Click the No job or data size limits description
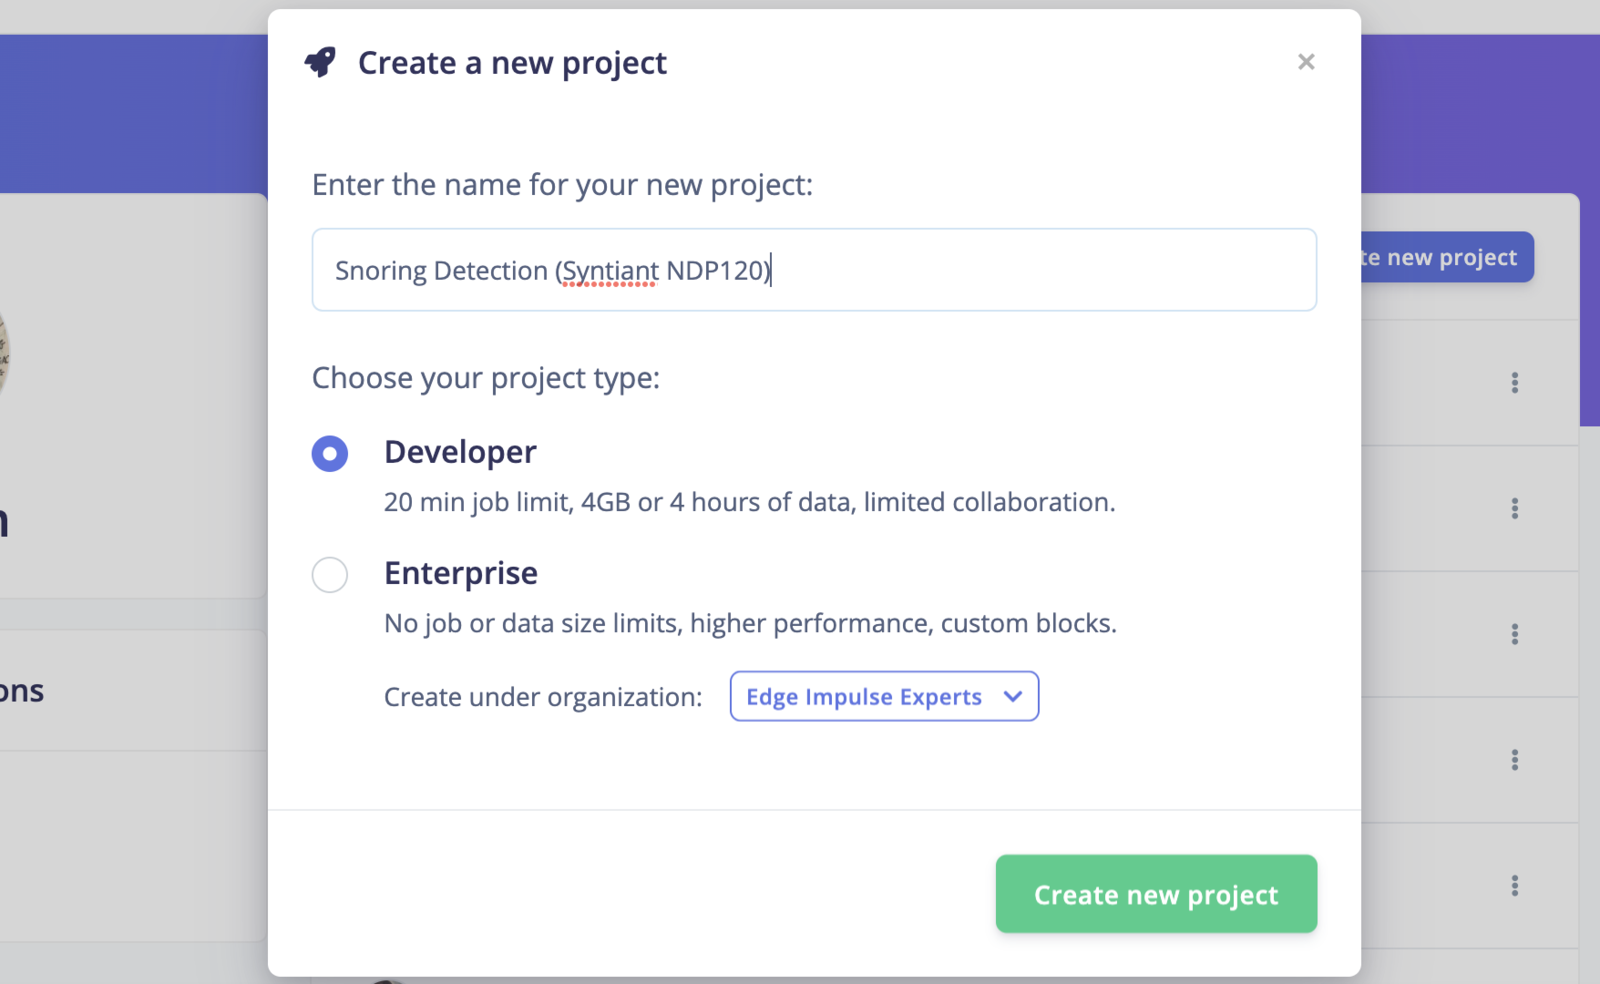Viewport: 1600px width, 984px height. [x=750, y=623]
